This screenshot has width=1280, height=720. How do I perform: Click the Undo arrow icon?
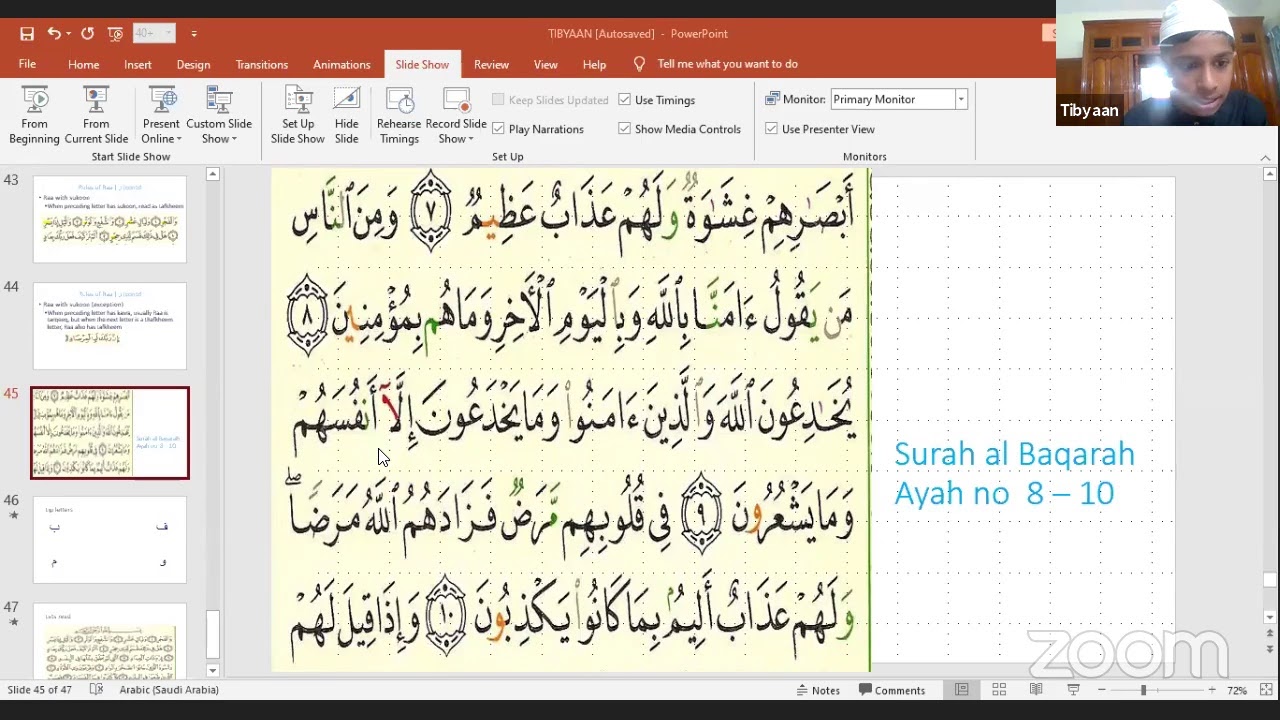[x=54, y=33]
